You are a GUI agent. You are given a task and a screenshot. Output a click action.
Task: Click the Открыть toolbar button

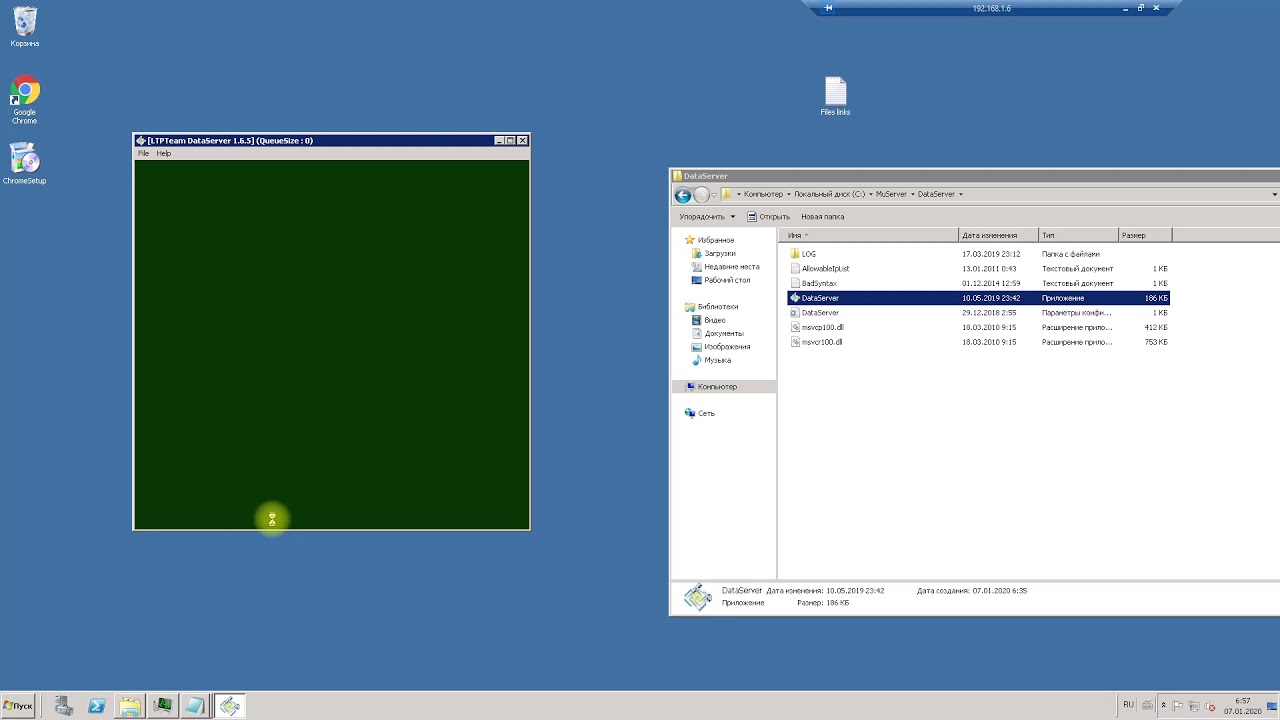pos(768,217)
